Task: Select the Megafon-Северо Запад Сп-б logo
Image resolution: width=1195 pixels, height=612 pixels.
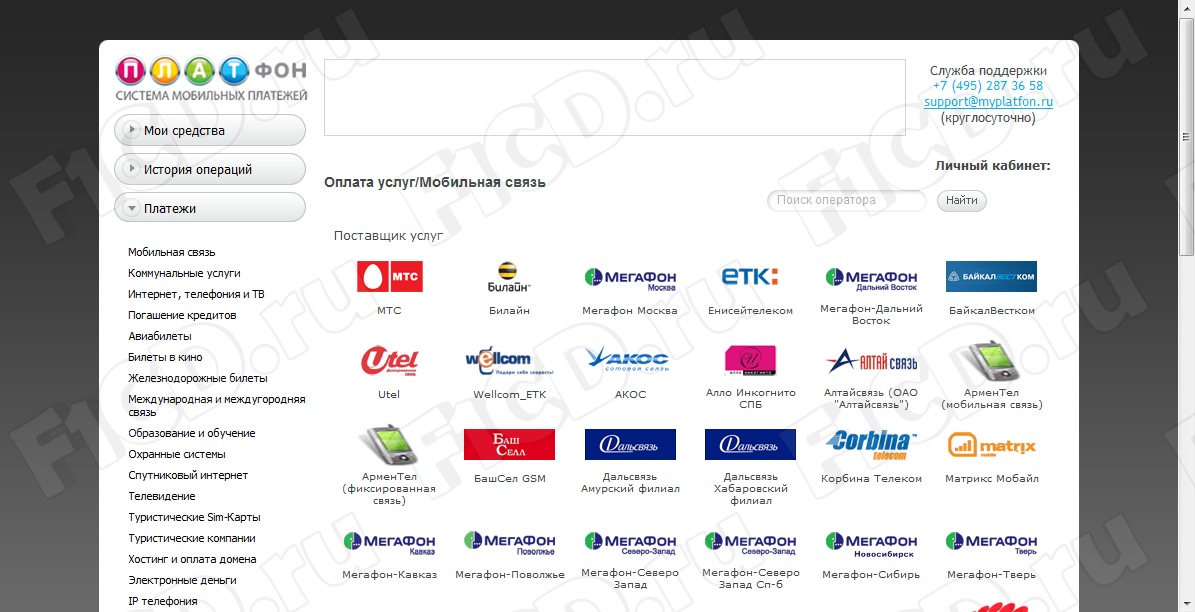Action: [x=750, y=543]
